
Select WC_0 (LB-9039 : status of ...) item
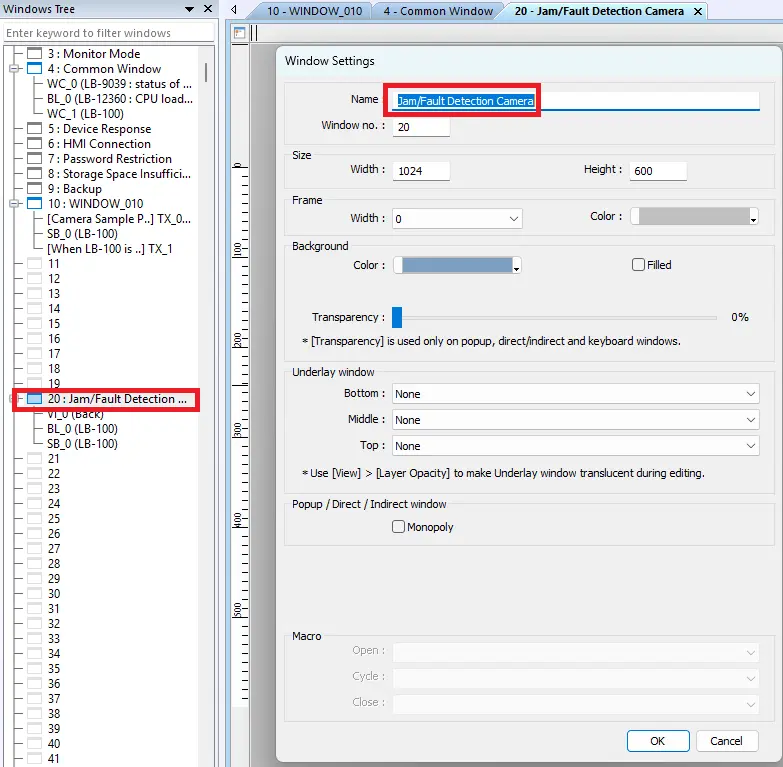click(119, 83)
